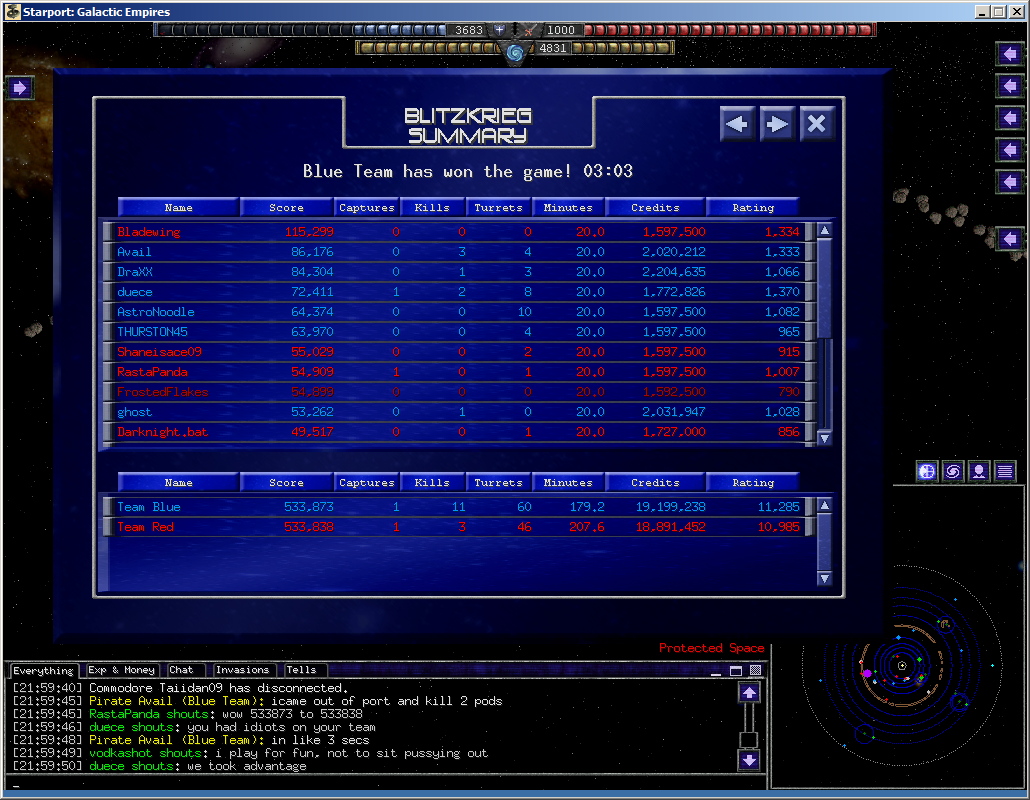Click the chat scrollbar slider handle
Viewport: 1030px width, 800px height.
point(749,740)
